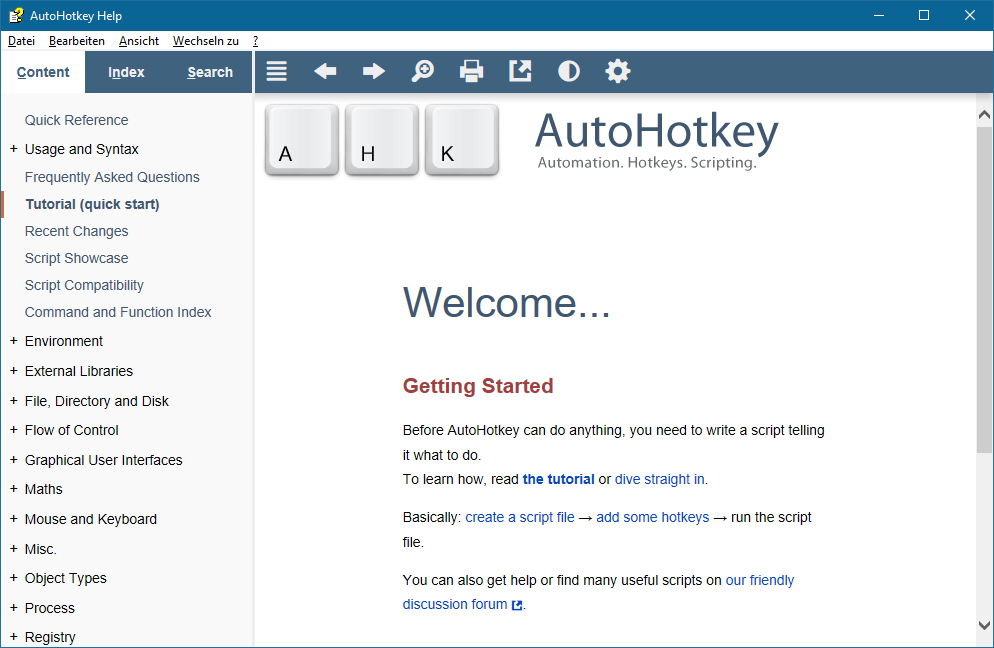Open the Wechseln zu menu

(205, 41)
